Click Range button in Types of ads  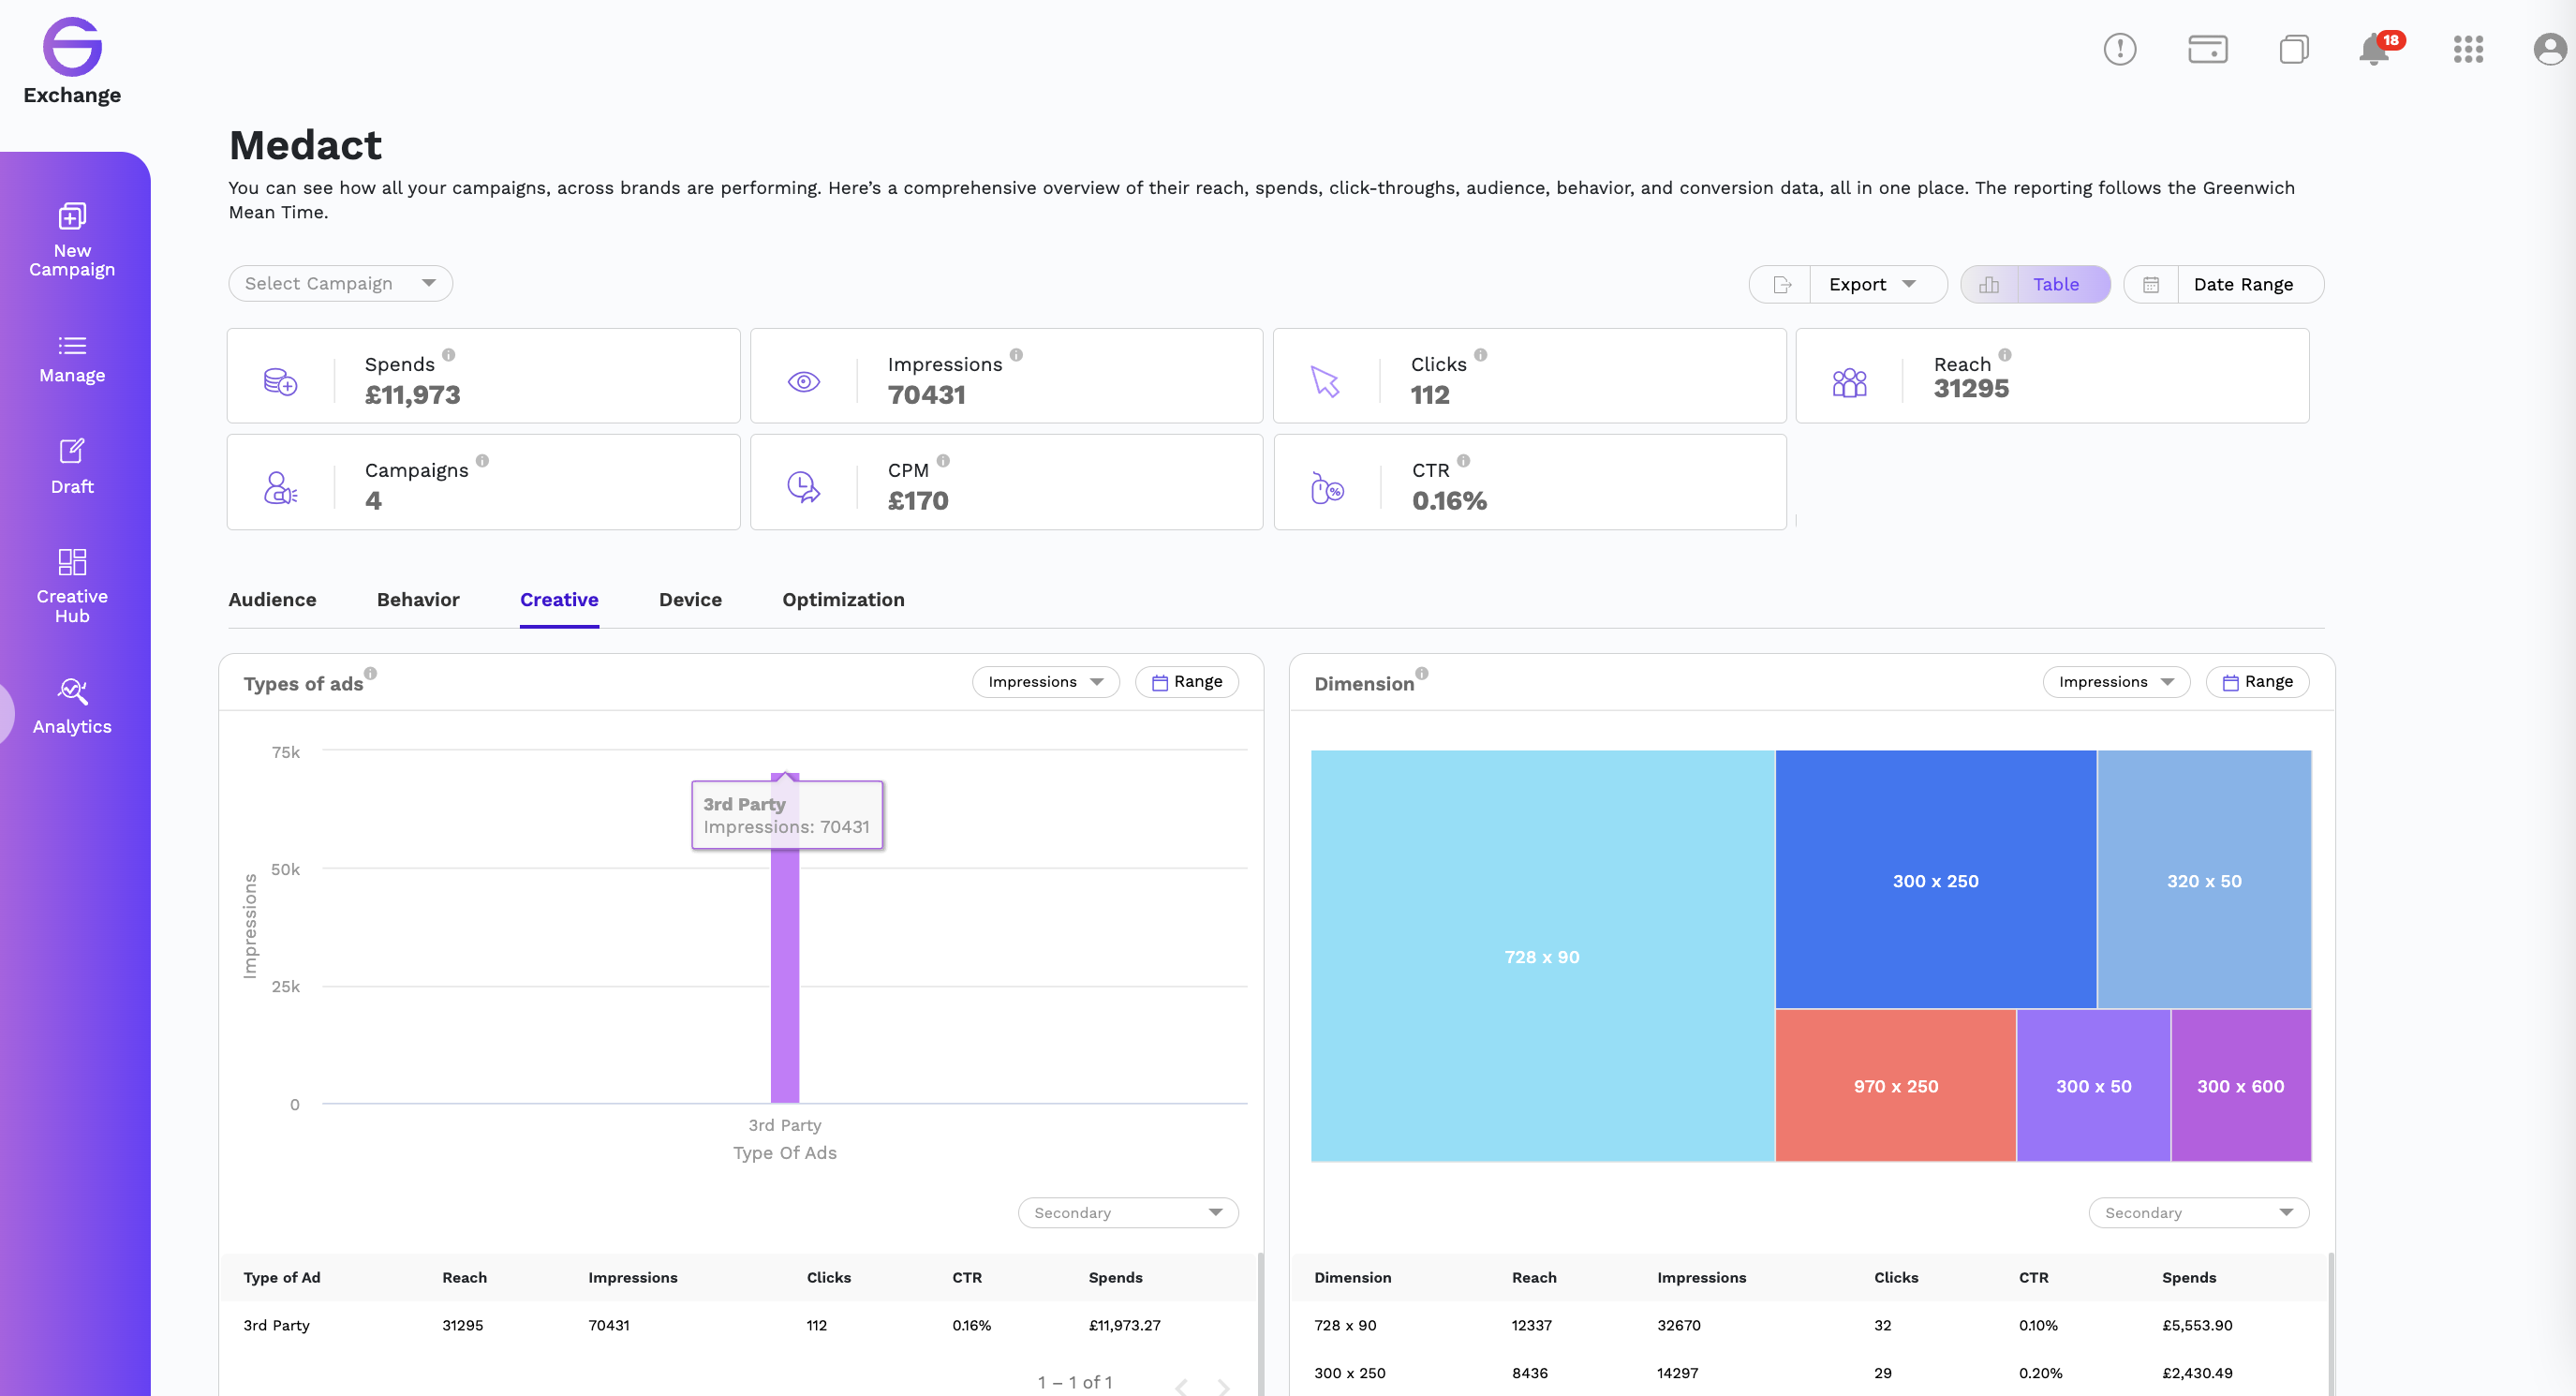[x=1187, y=682]
